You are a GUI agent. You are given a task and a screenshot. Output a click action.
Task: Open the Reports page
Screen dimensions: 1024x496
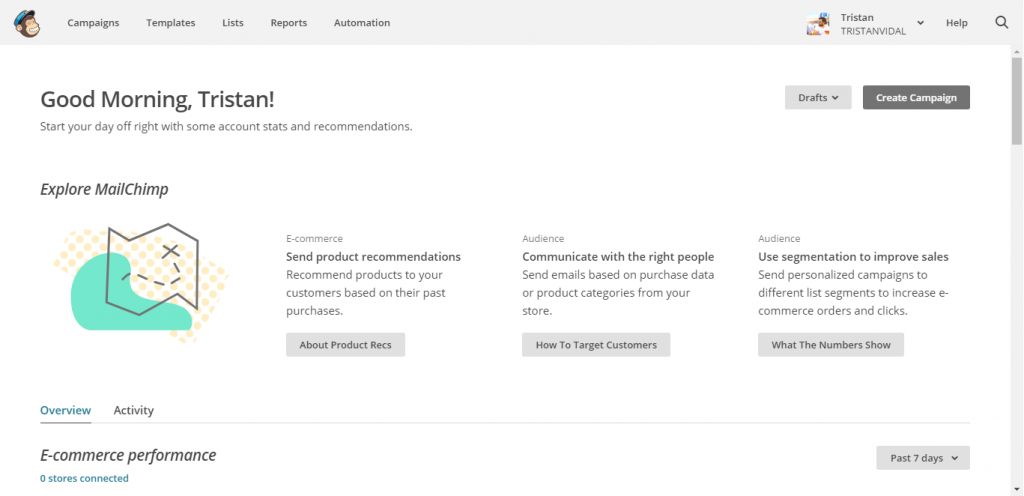coord(289,23)
